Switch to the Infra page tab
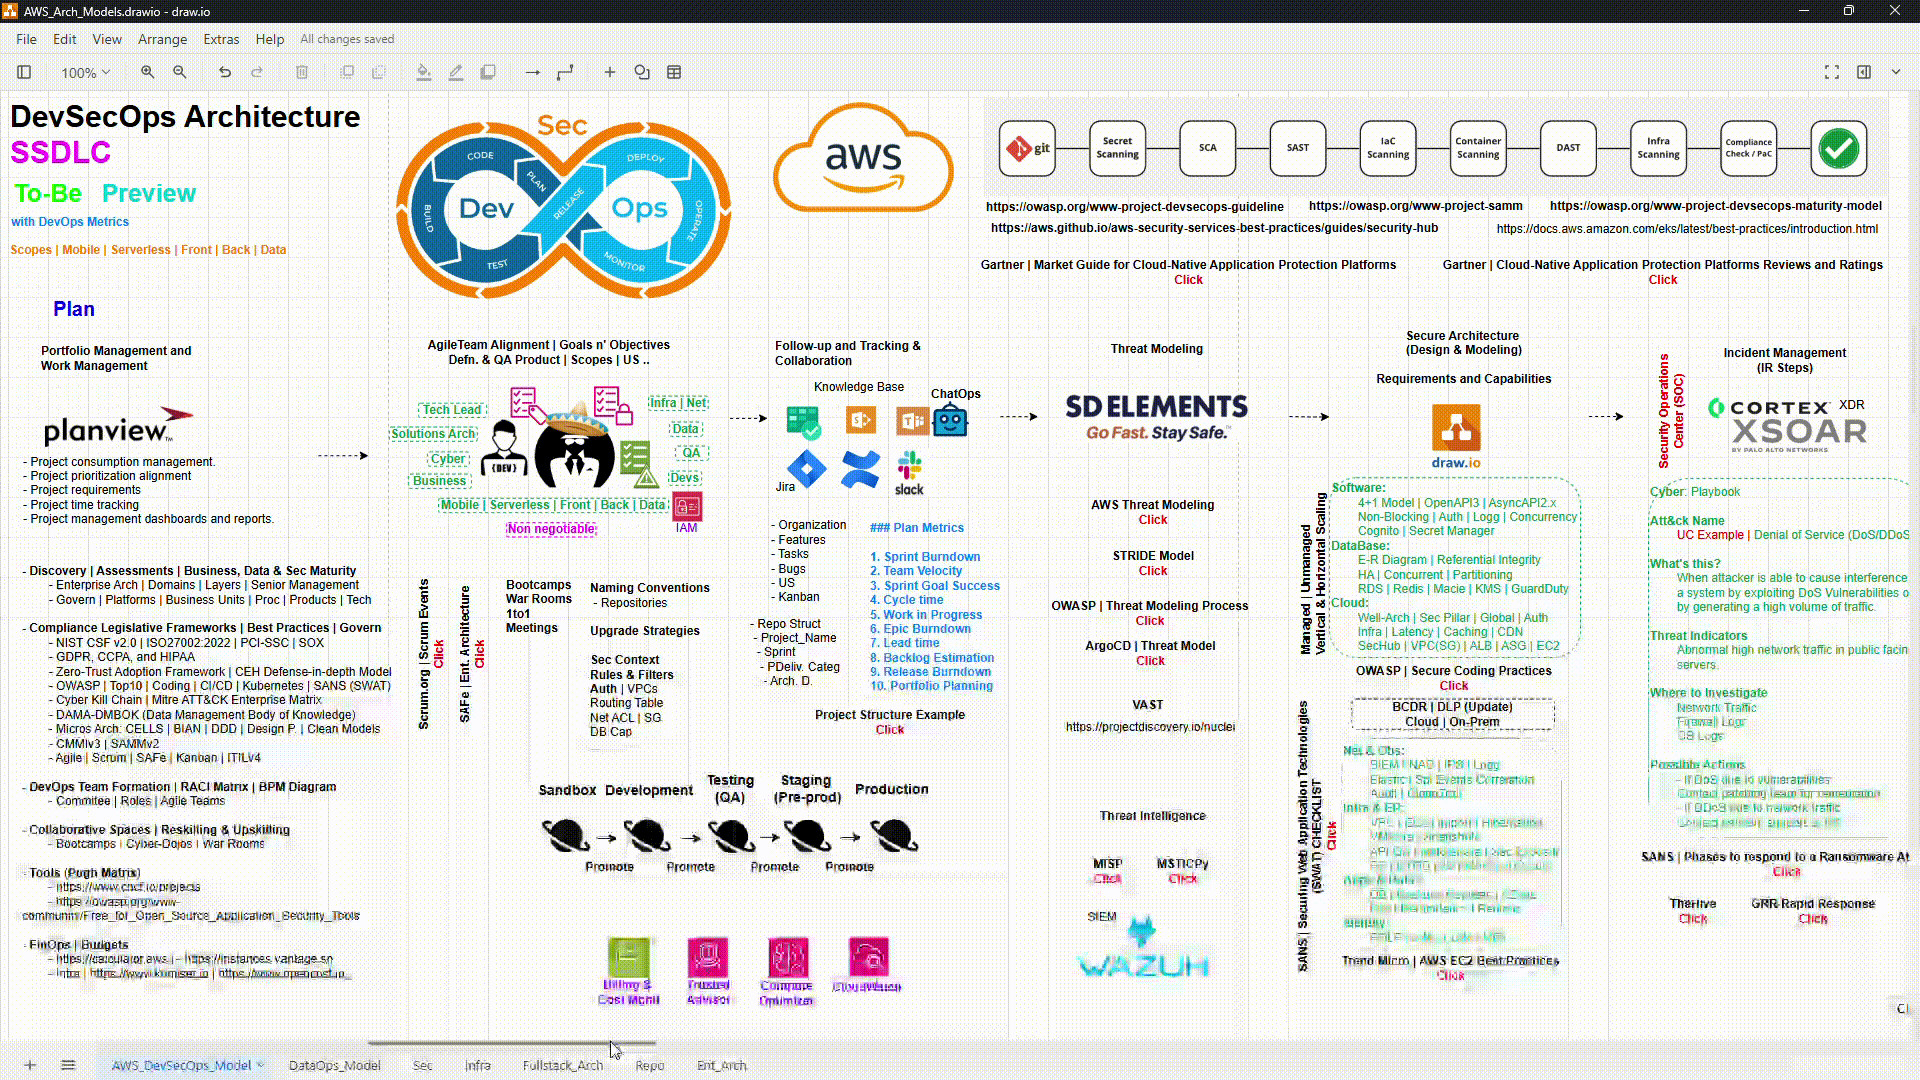The image size is (1920, 1080). 478,1065
